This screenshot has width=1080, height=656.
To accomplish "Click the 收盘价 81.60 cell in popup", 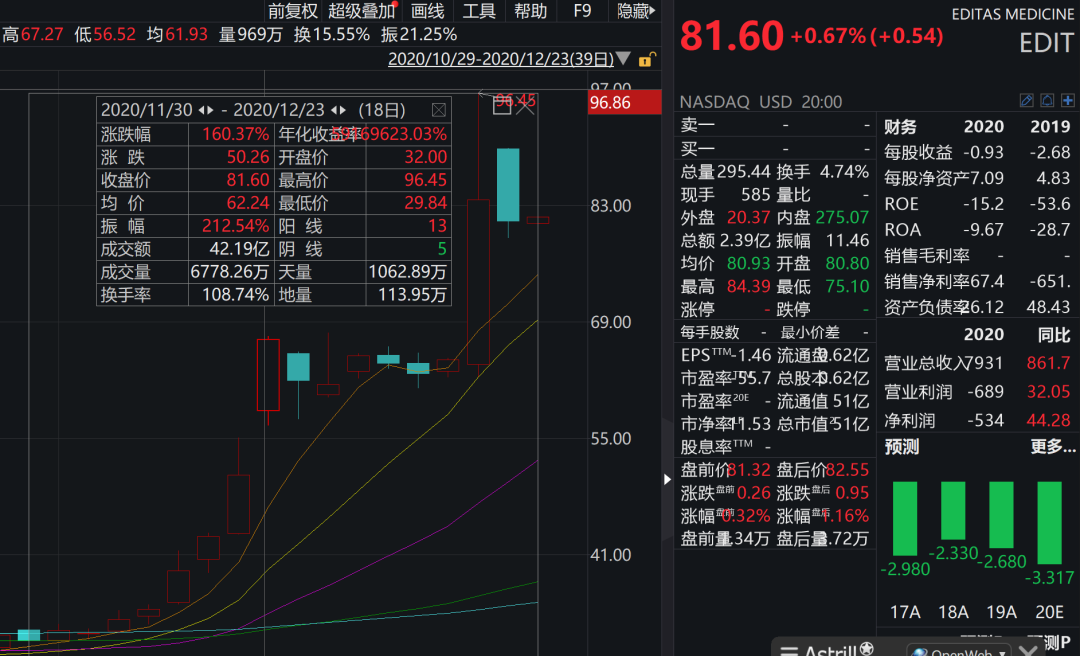I will pos(248,180).
